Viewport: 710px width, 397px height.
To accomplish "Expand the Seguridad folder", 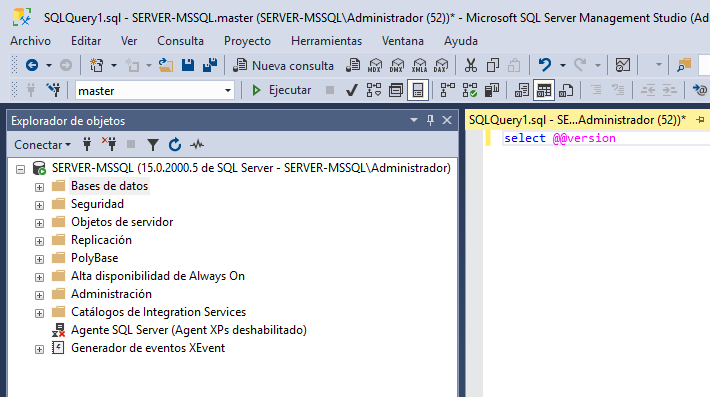I will 39,205.
